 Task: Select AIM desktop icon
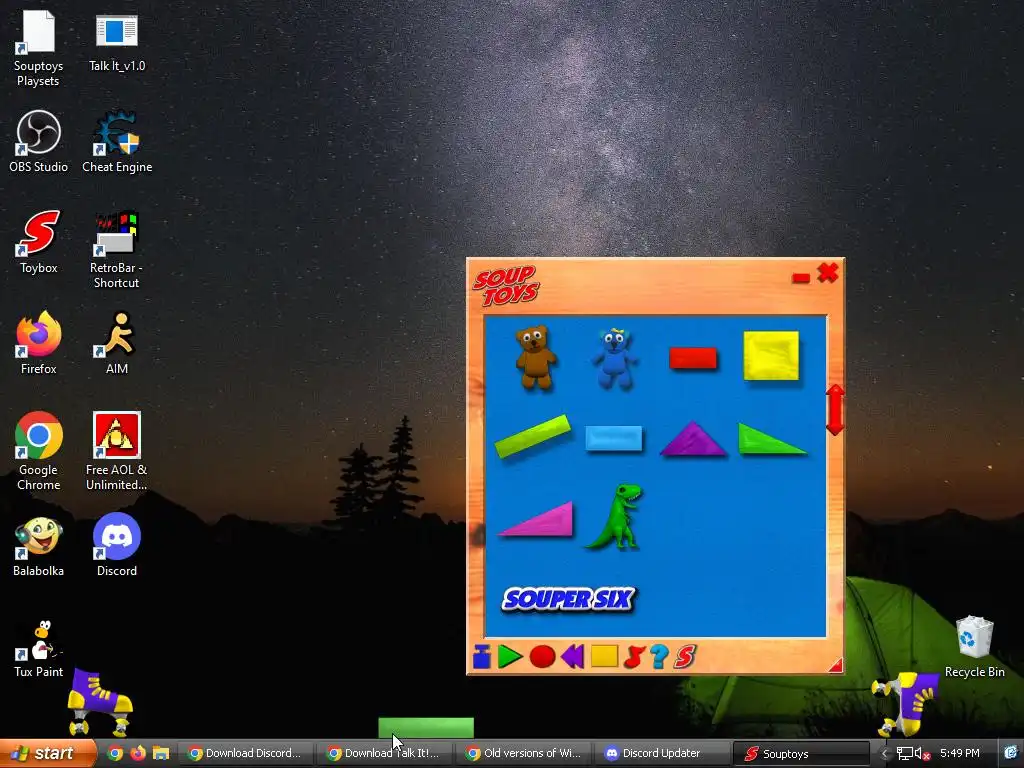(x=117, y=343)
